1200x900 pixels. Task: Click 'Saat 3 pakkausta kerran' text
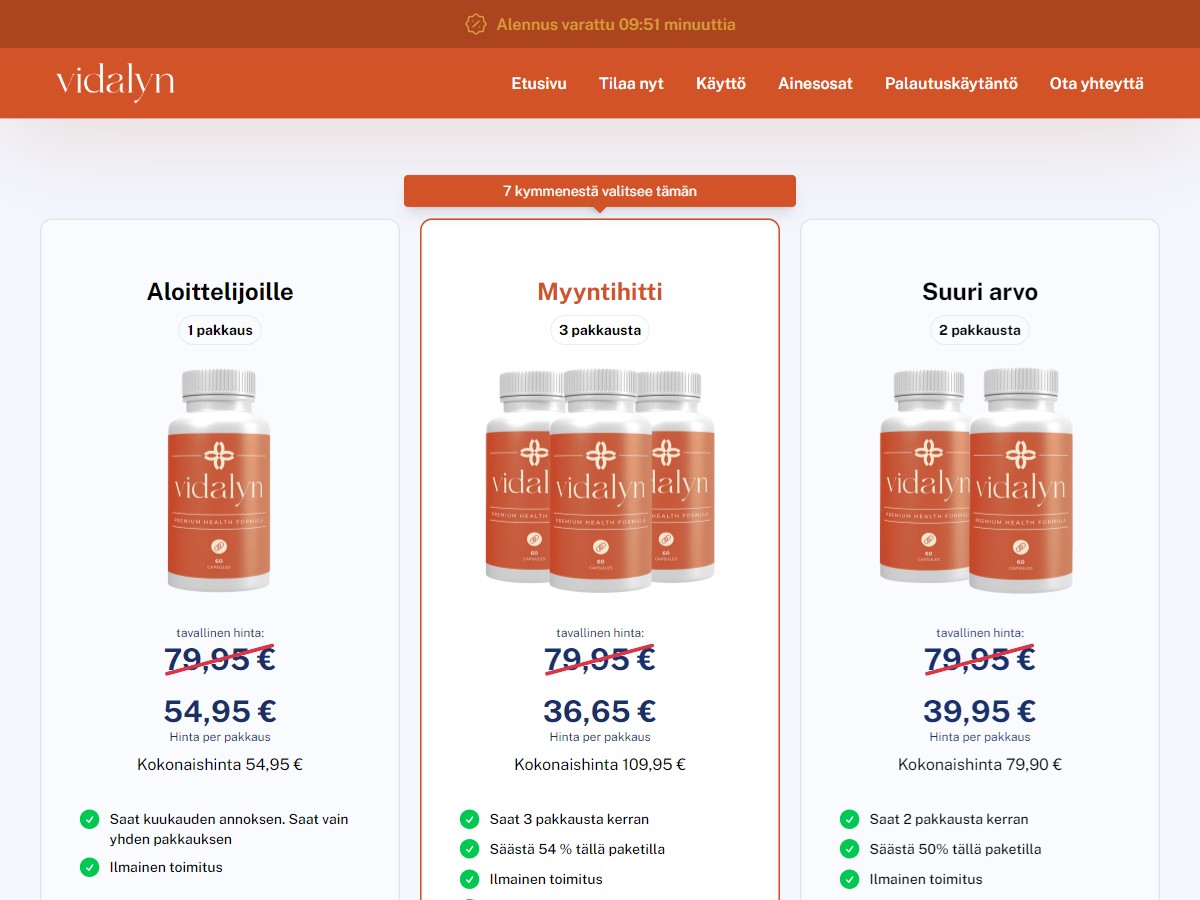pos(569,819)
